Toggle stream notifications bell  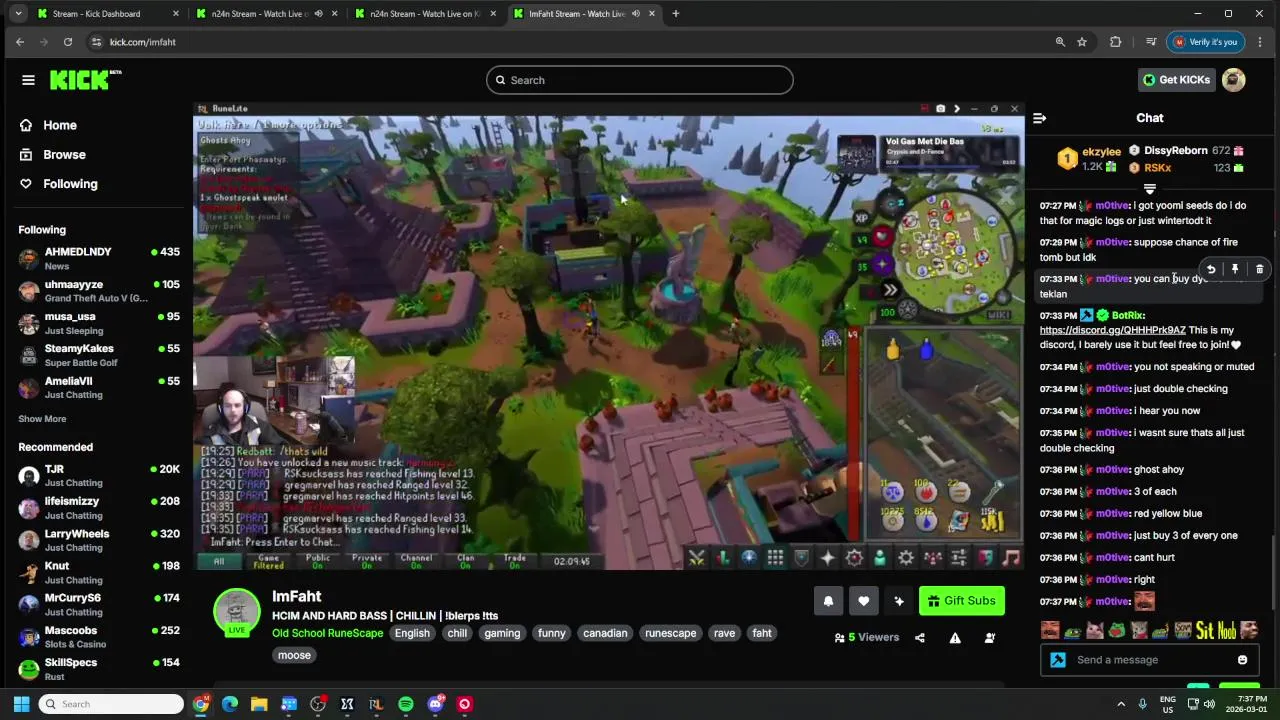828,601
